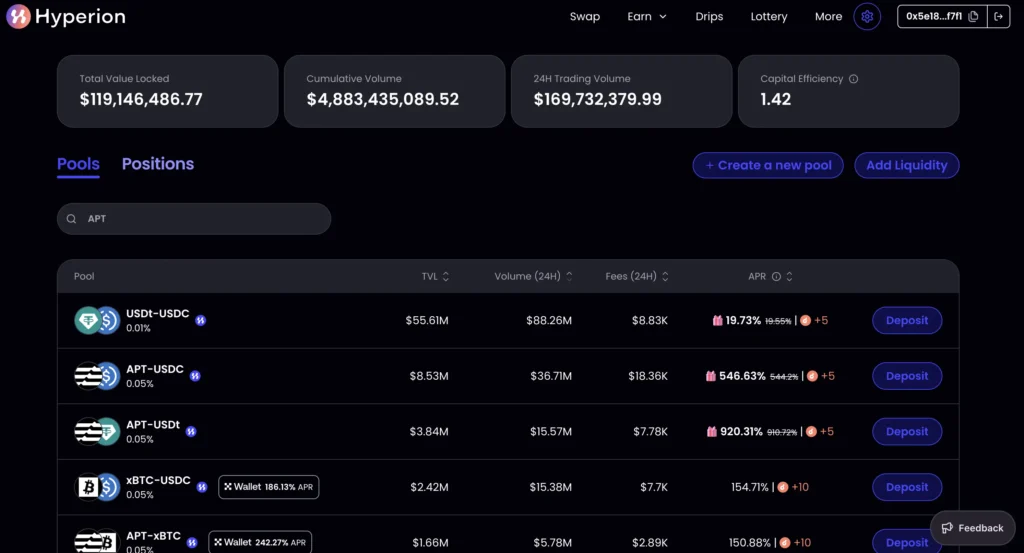The width and height of the screenshot is (1024, 553).
Task: Open the Lottery page
Action: pos(769,16)
